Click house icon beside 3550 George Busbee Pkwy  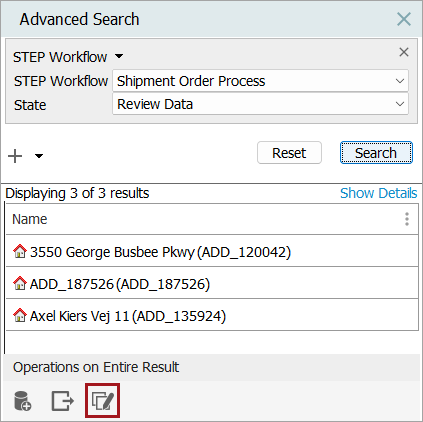20,251
